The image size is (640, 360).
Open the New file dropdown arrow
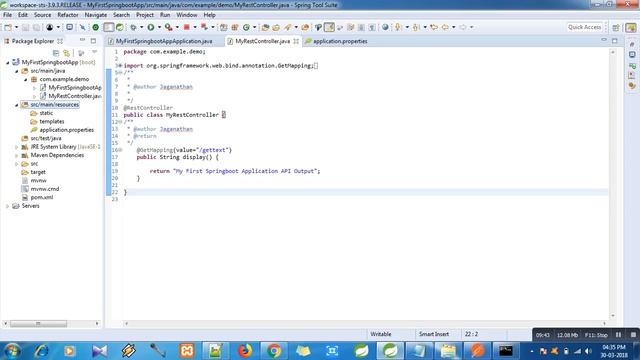point(16,27)
